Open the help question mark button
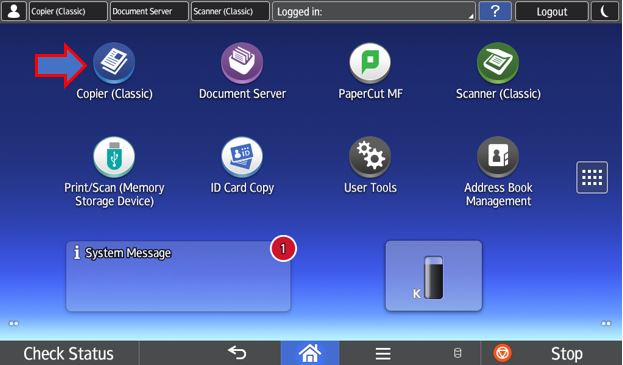Screen dimensions: 623x365 click(495, 11)
